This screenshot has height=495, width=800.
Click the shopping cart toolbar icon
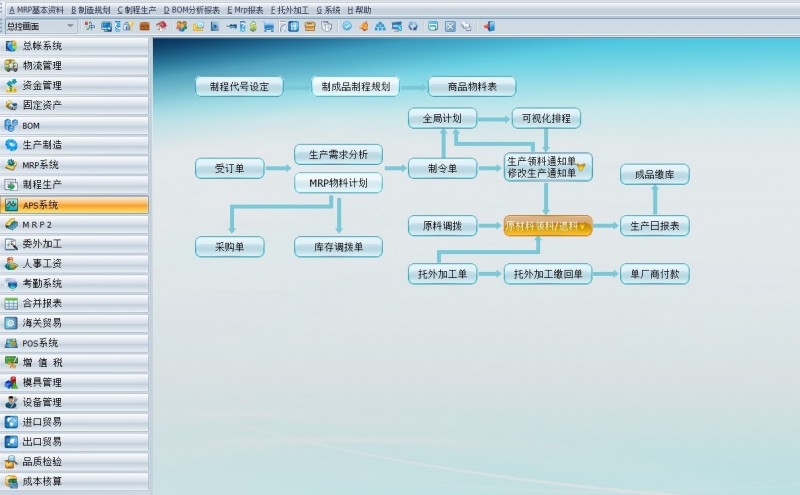coord(269,26)
